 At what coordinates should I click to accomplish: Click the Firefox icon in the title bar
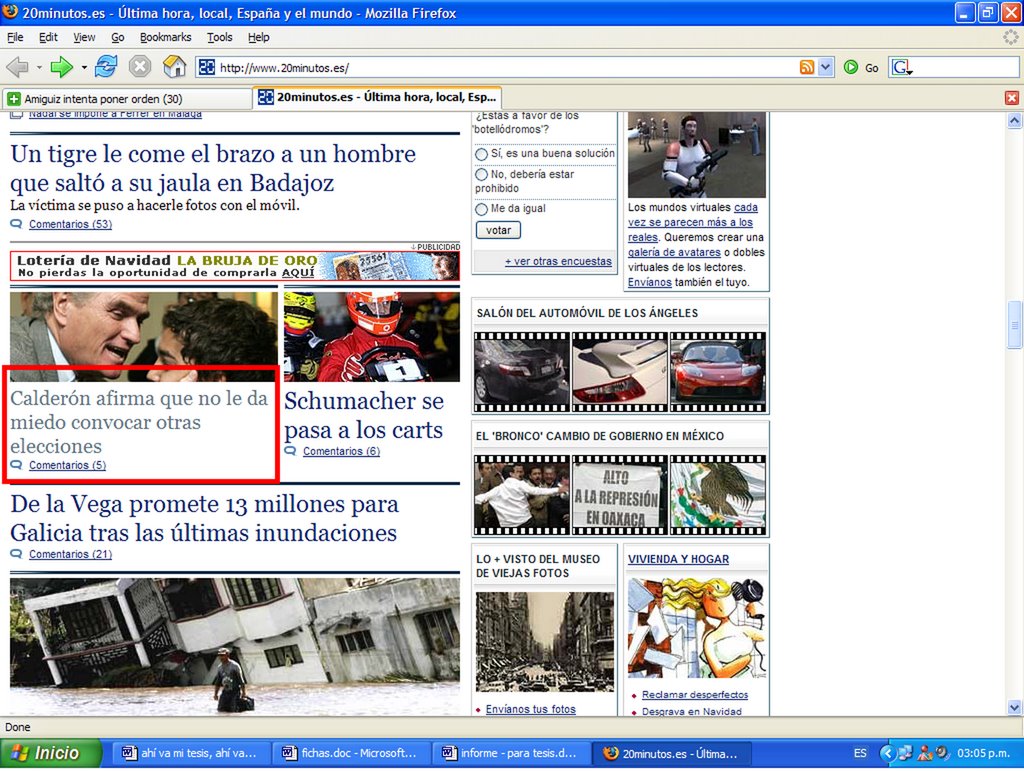pos(10,12)
